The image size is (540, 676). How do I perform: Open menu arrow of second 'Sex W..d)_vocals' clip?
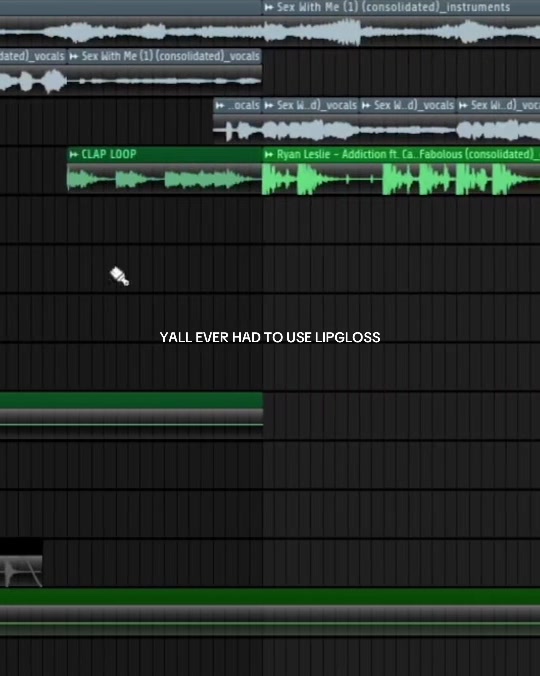click(366, 105)
